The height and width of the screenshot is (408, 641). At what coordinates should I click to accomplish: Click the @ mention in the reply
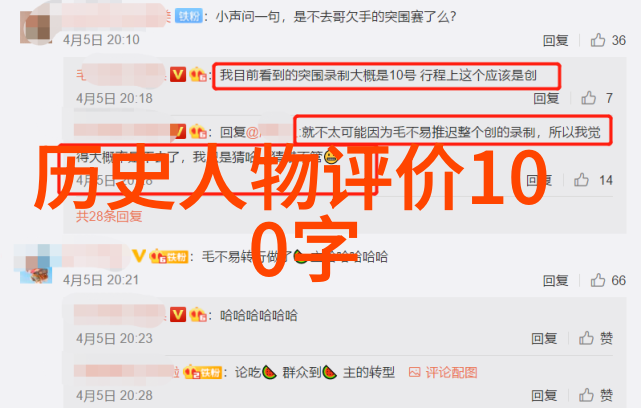coord(270,132)
